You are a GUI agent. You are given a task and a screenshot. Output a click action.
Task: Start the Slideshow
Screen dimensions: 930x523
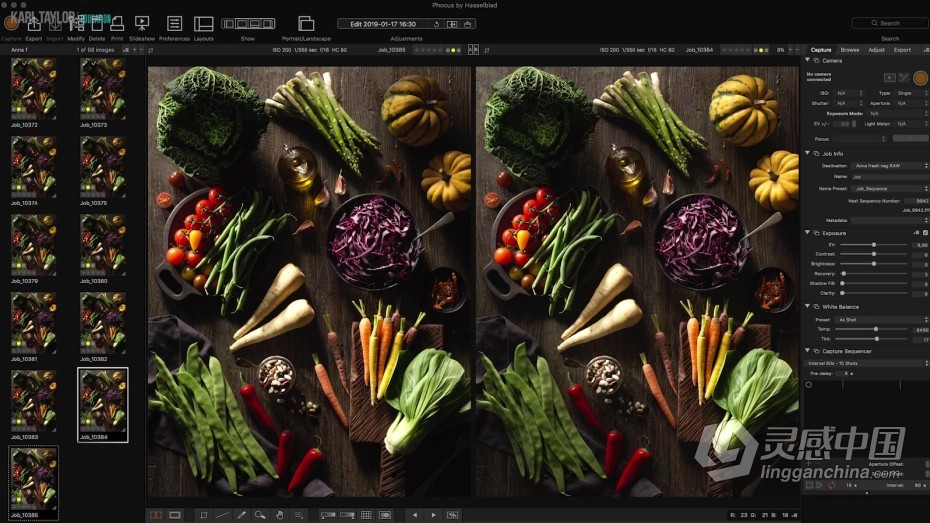[142, 24]
